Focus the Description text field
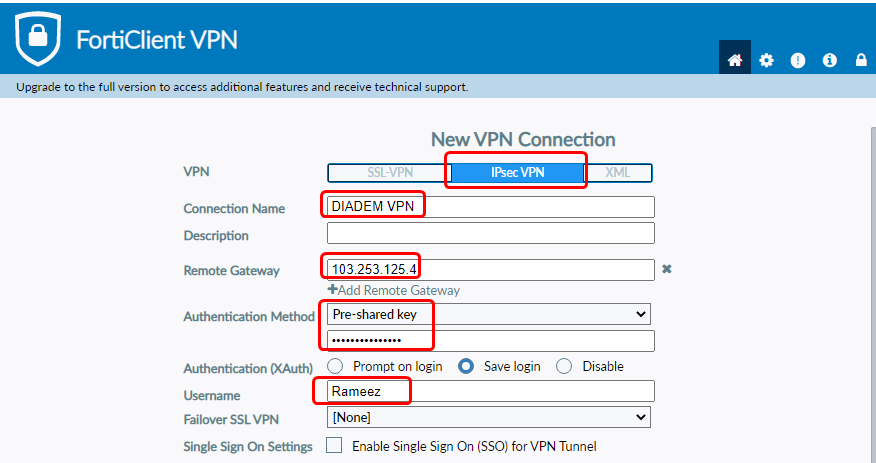The image size is (876, 463). click(490, 234)
